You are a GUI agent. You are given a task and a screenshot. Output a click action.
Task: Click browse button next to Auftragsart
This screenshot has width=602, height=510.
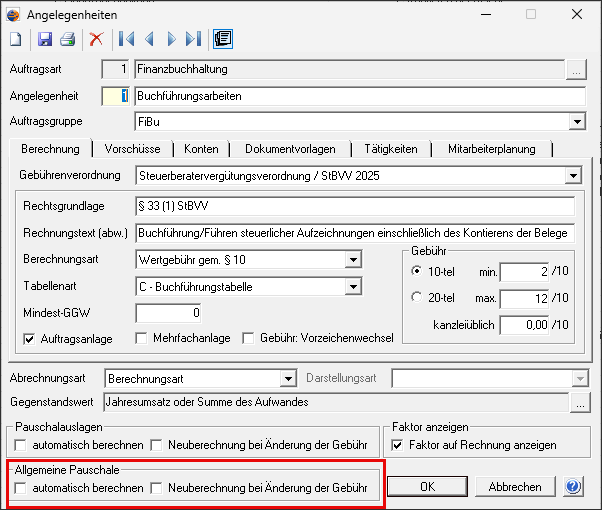click(x=576, y=70)
